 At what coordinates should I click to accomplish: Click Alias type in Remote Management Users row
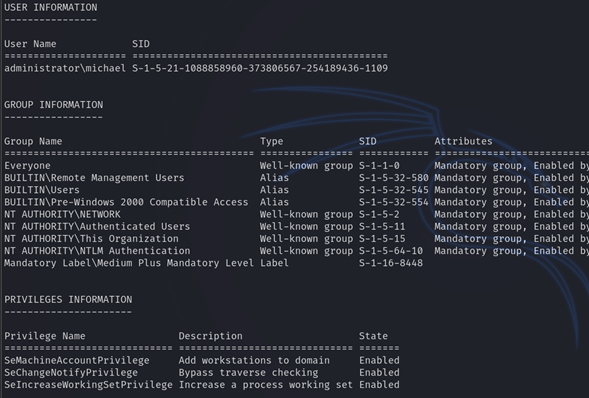(x=274, y=178)
